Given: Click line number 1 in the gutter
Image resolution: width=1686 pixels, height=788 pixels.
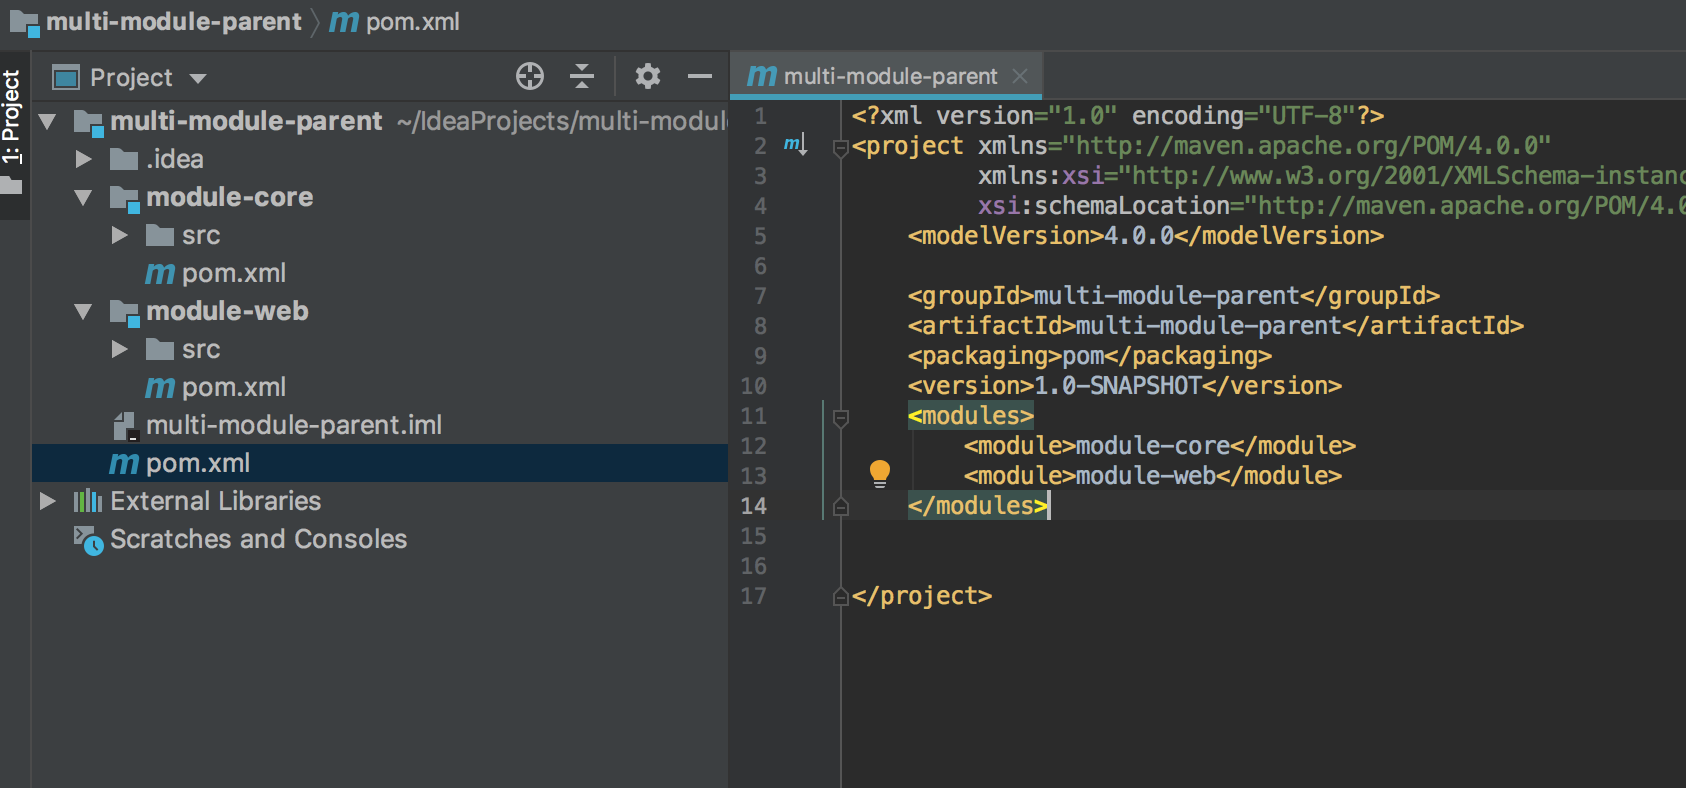Looking at the screenshot, I should point(760,116).
